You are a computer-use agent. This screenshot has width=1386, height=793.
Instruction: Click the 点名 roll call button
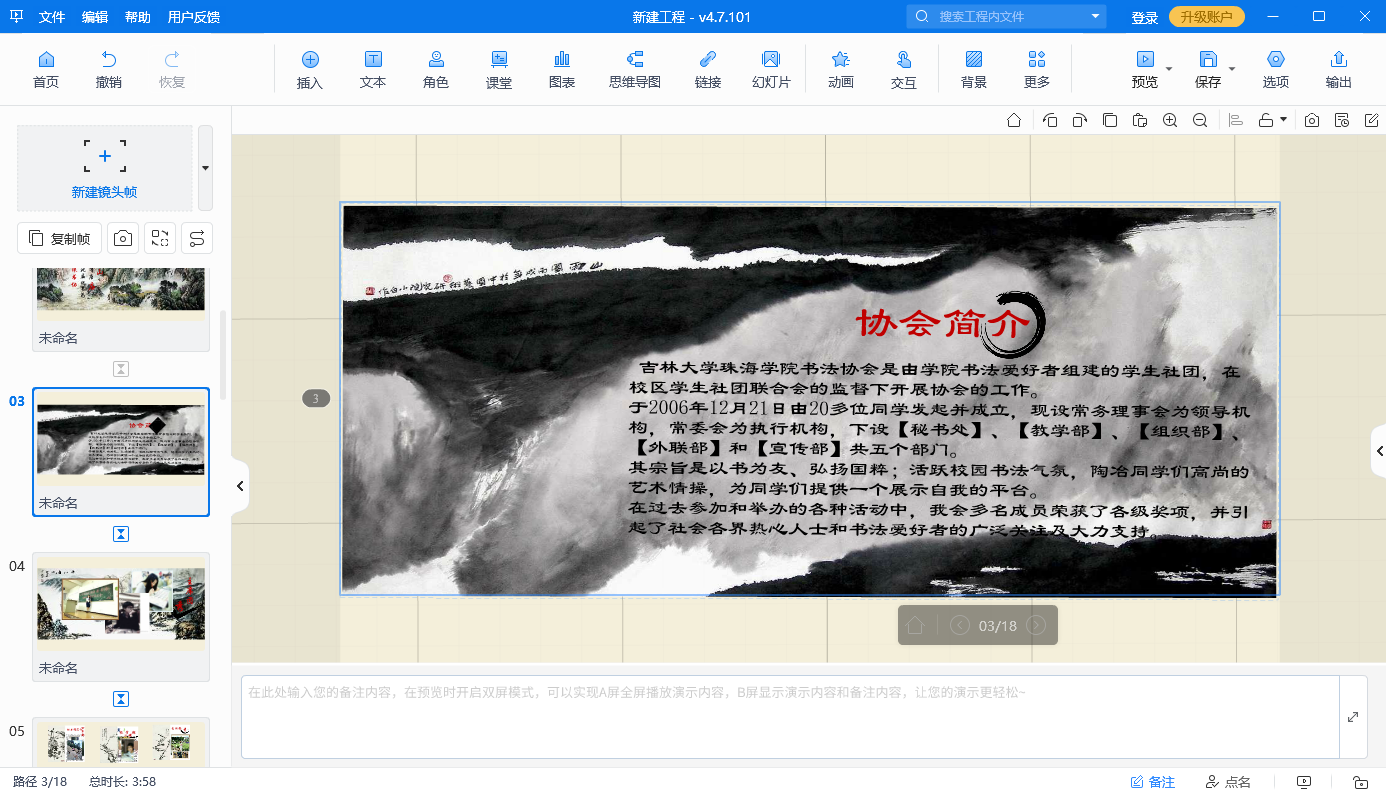pyautogui.click(x=1228, y=782)
